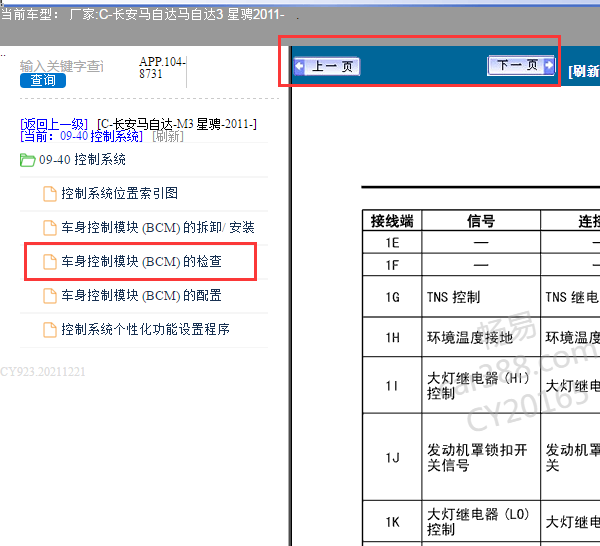Click table cell 1H
Viewport: 600px width, 546px height.
pos(392,337)
